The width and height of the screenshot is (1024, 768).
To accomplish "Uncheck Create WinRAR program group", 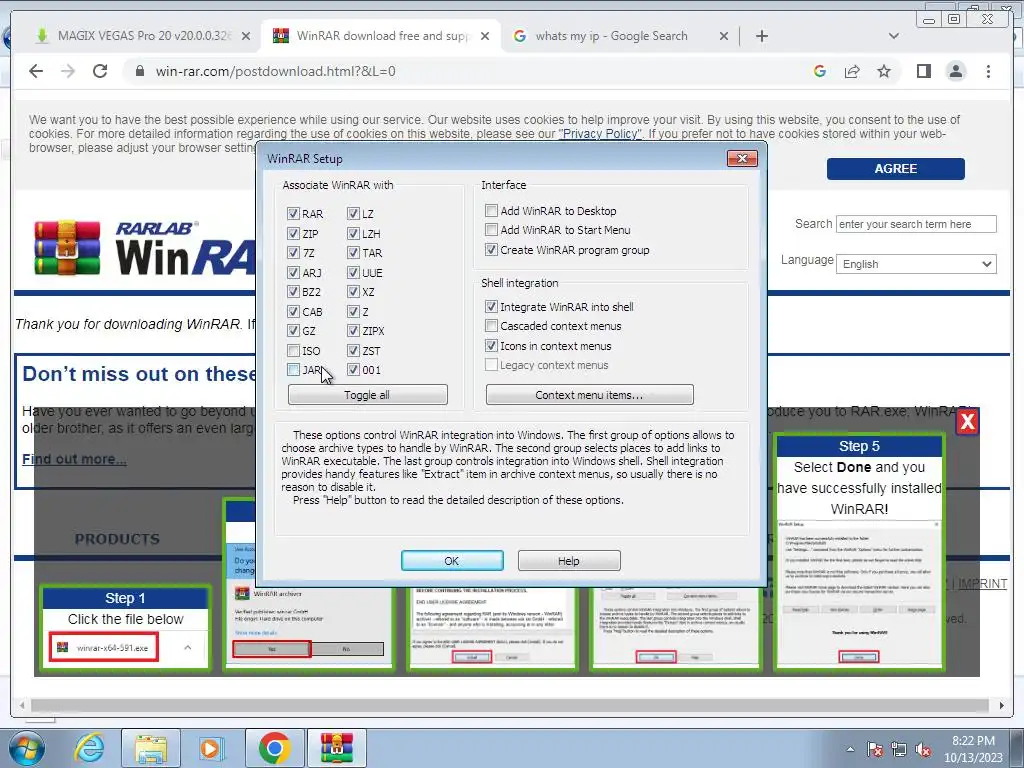I will pyautogui.click(x=491, y=249).
